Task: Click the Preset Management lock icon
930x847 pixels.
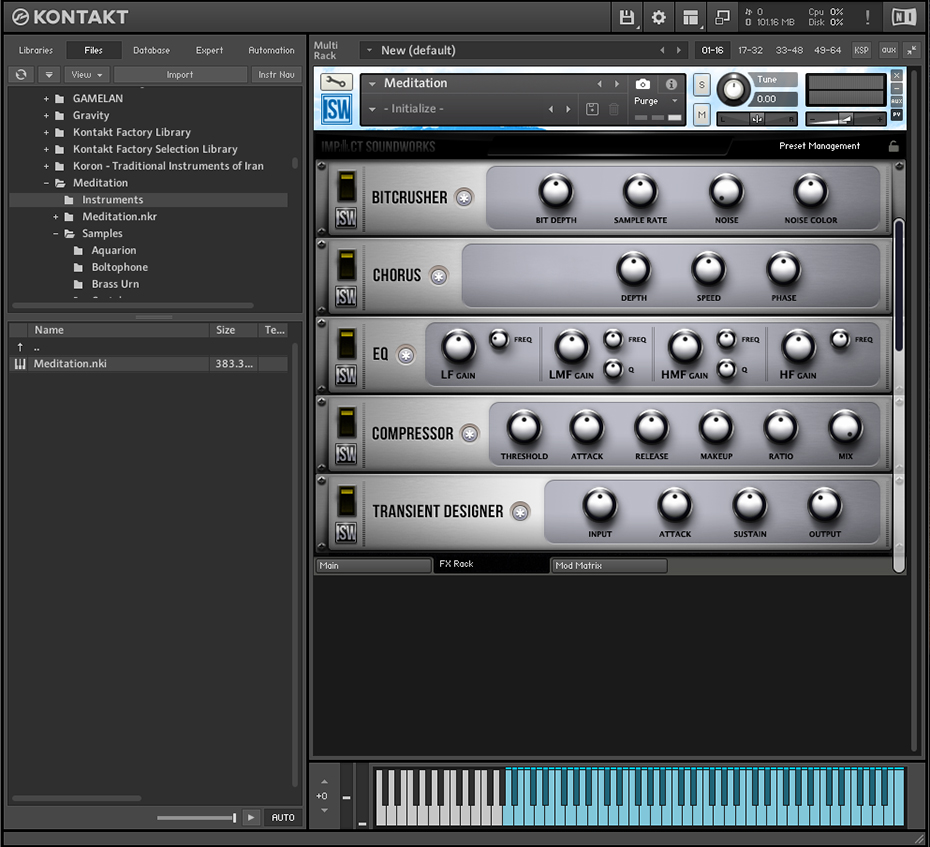Action: tap(894, 147)
